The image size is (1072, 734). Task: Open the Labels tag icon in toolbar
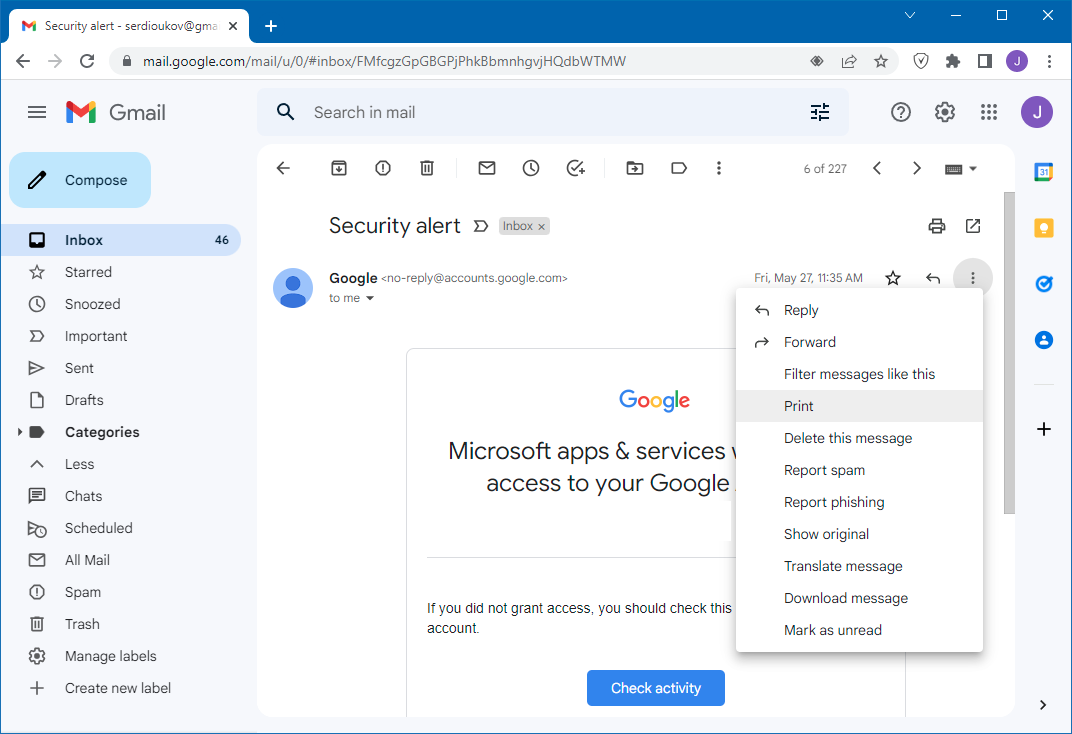coord(679,168)
